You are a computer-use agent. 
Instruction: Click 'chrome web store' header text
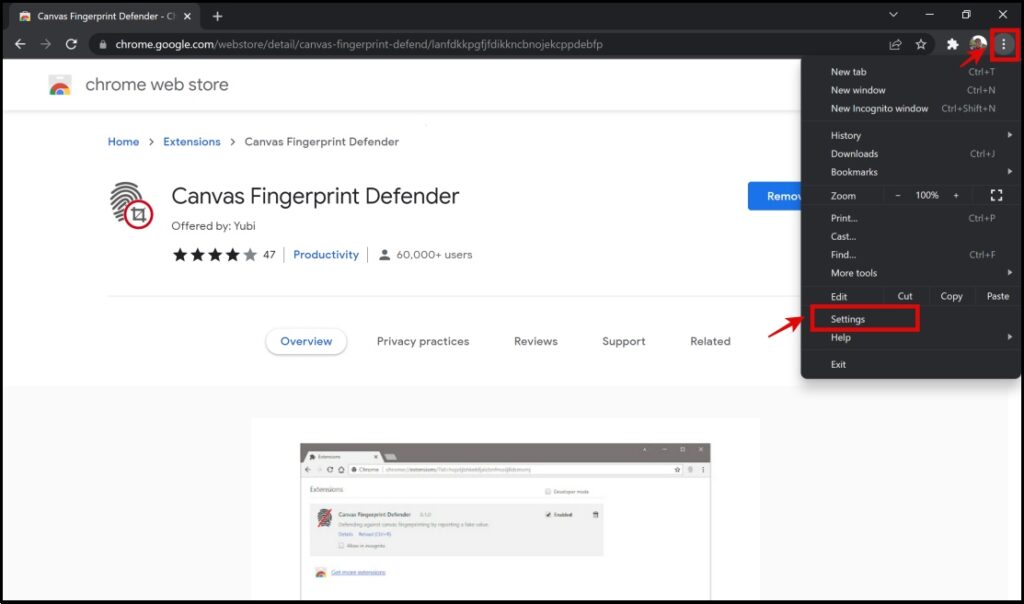pyautogui.click(x=157, y=85)
